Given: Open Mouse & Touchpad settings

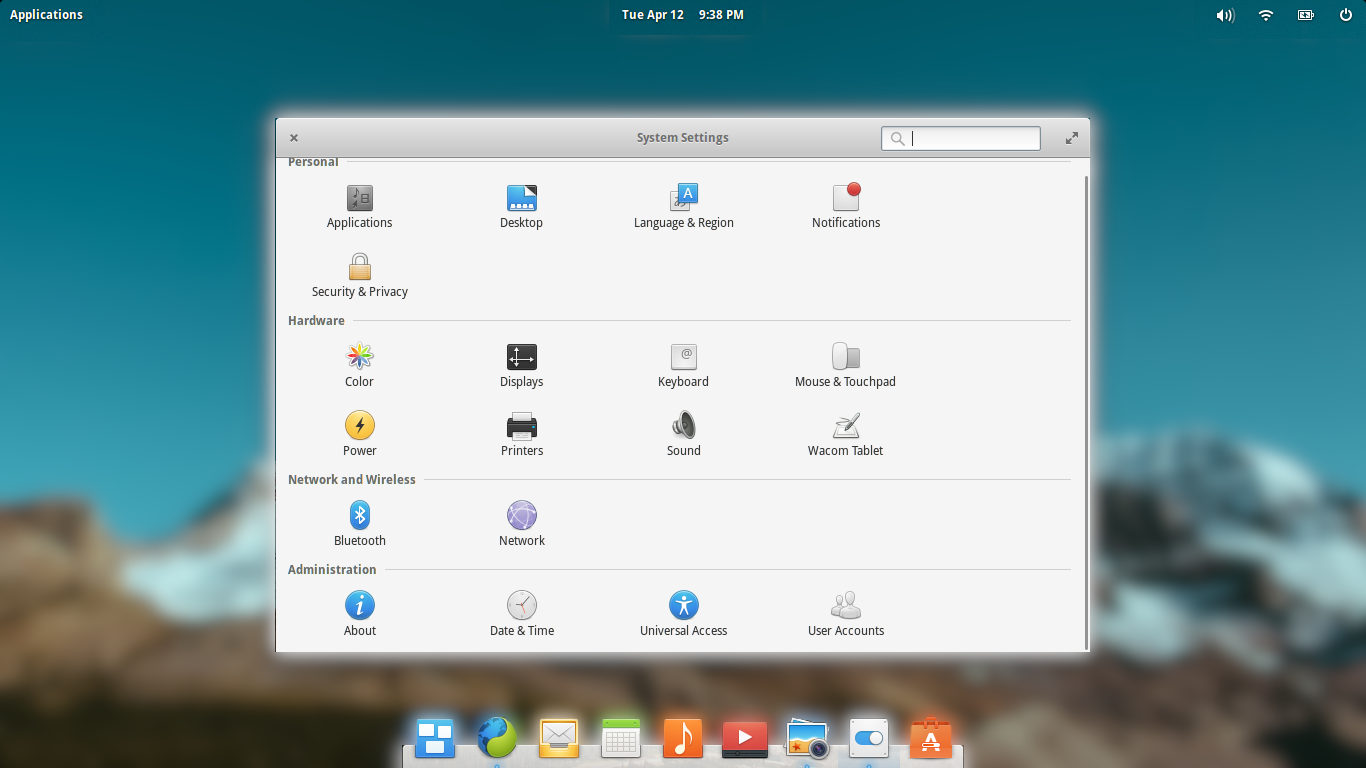Looking at the screenshot, I should [x=846, y=366].
